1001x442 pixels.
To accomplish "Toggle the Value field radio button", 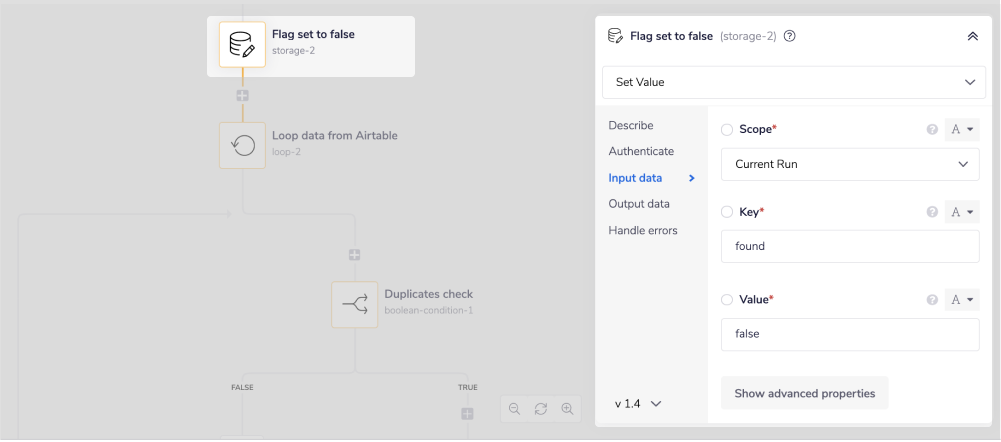I will coord(727,300).
